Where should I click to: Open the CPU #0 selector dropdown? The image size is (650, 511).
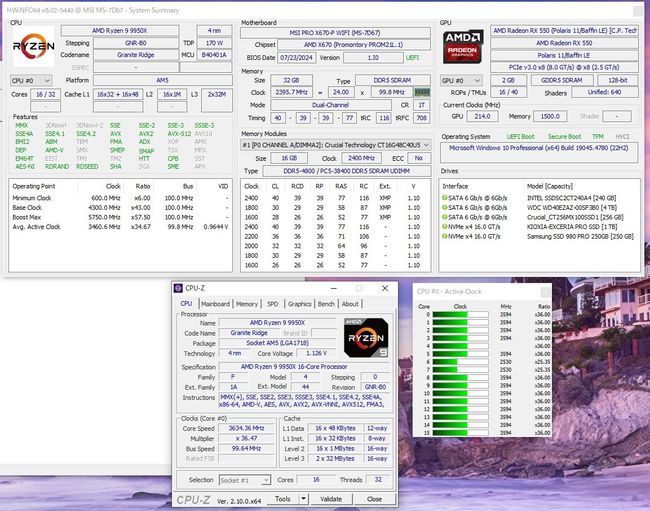[x=31, y=80]
